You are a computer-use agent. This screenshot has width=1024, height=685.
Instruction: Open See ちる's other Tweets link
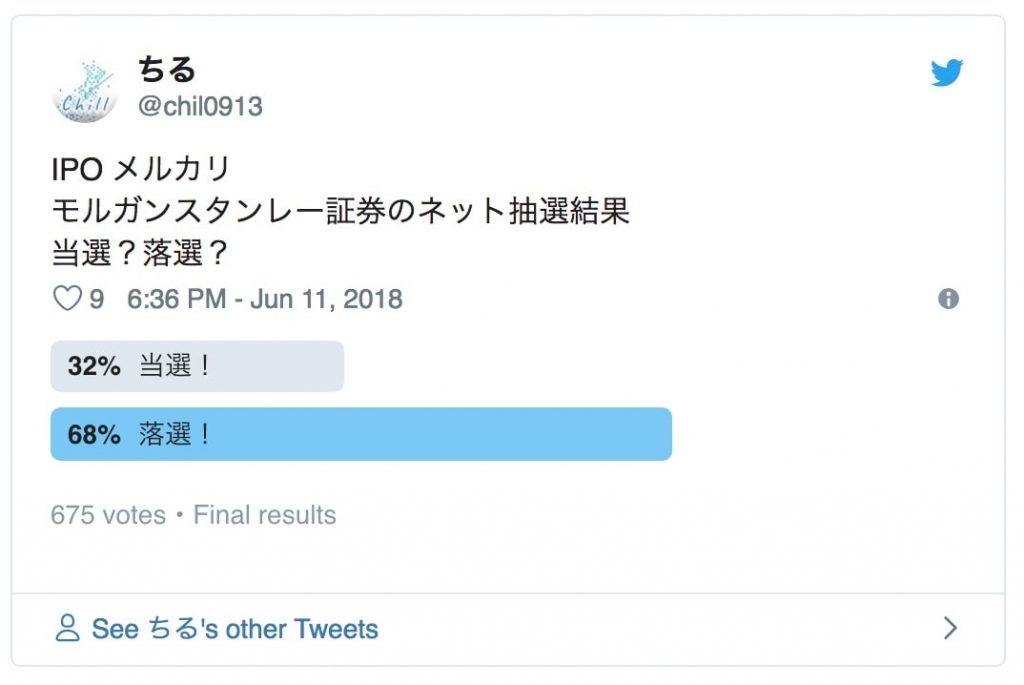point(235,629)
